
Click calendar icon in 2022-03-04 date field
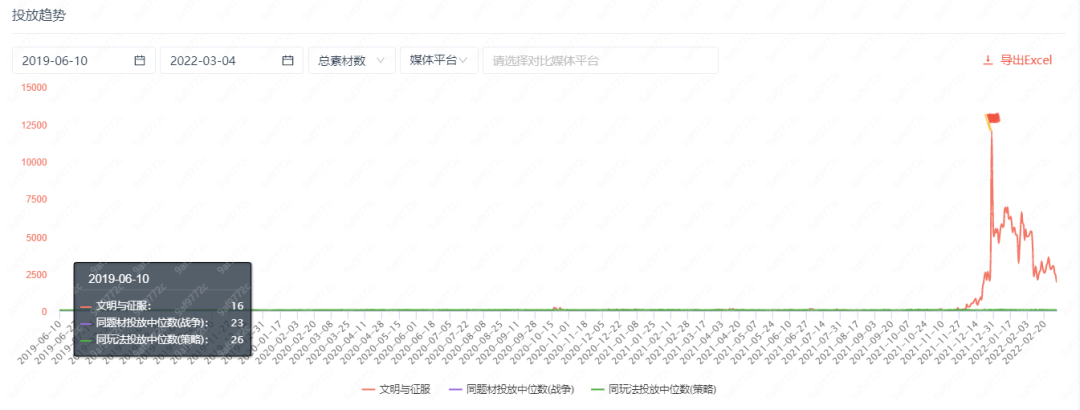tap(288, 60)
